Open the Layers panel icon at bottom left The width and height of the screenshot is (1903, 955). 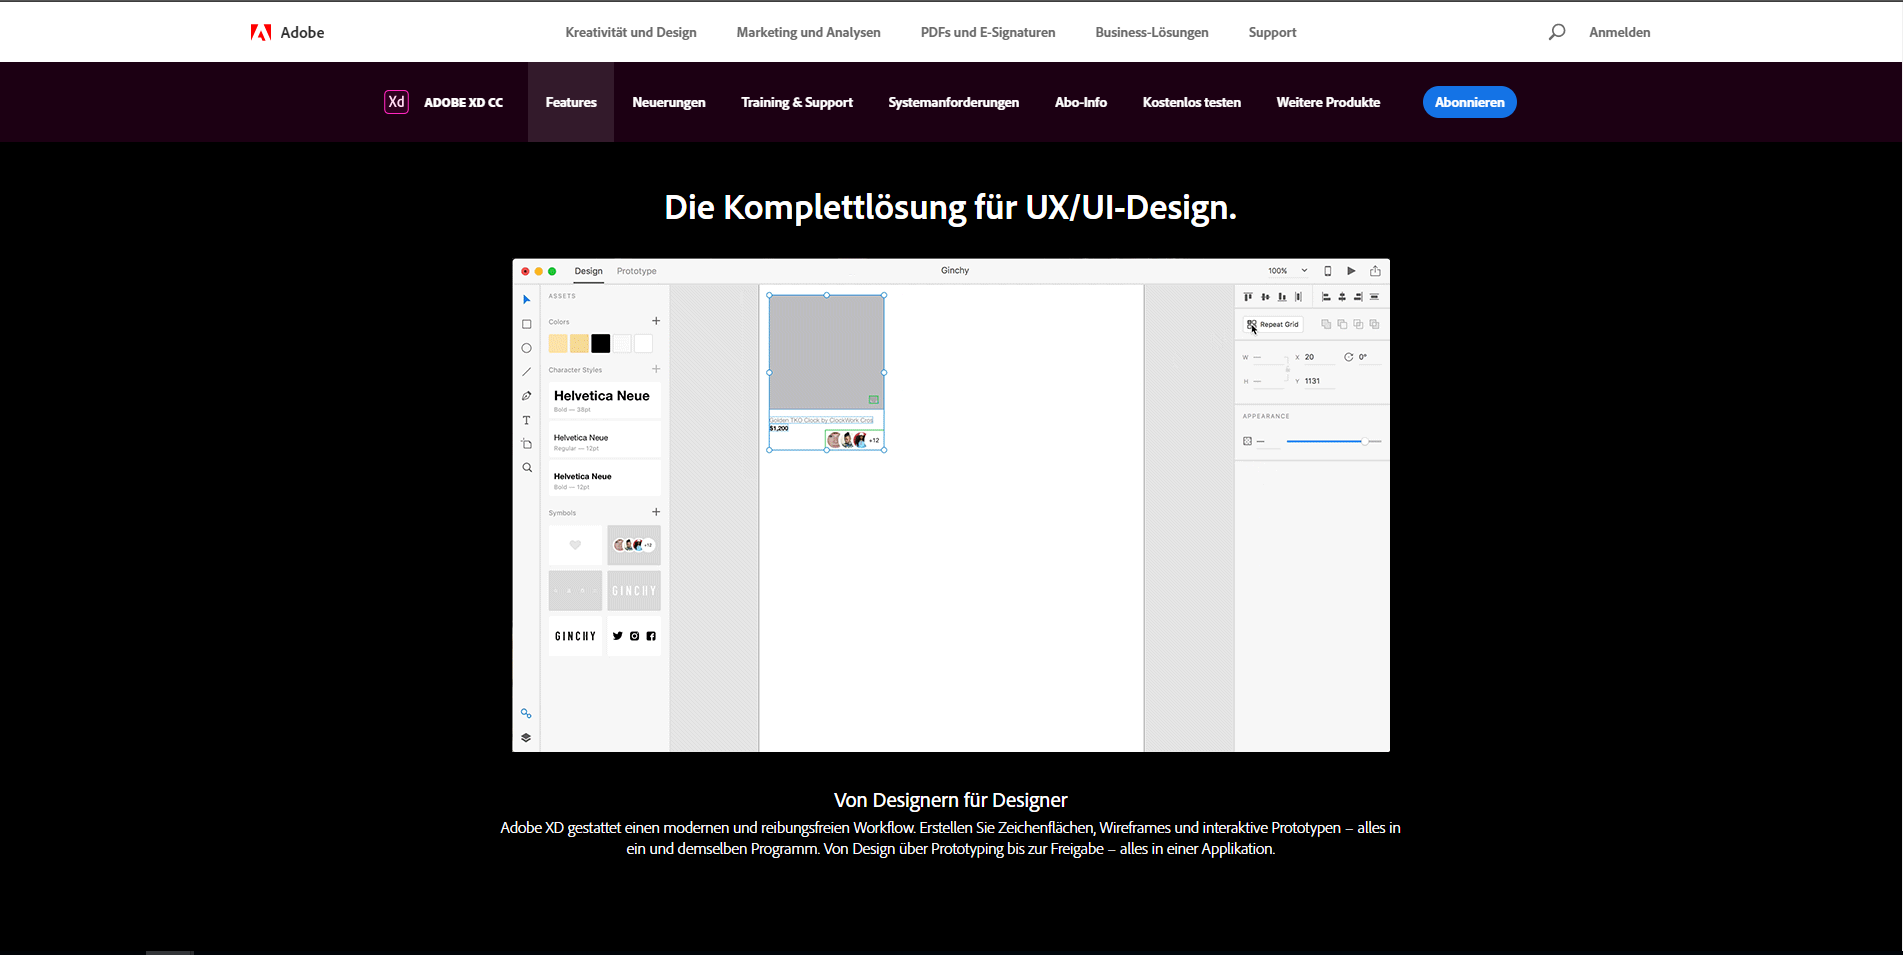coord(526,738)
